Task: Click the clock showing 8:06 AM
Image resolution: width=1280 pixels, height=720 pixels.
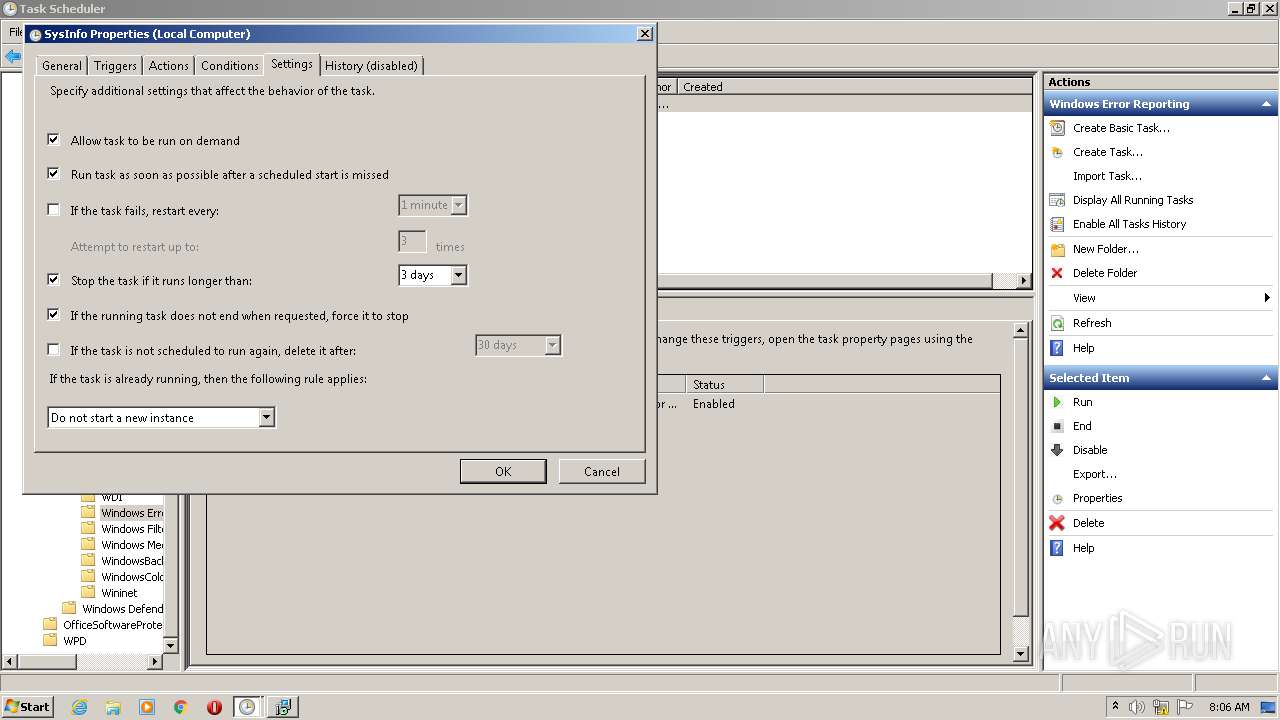Action: pos(1229,707)
